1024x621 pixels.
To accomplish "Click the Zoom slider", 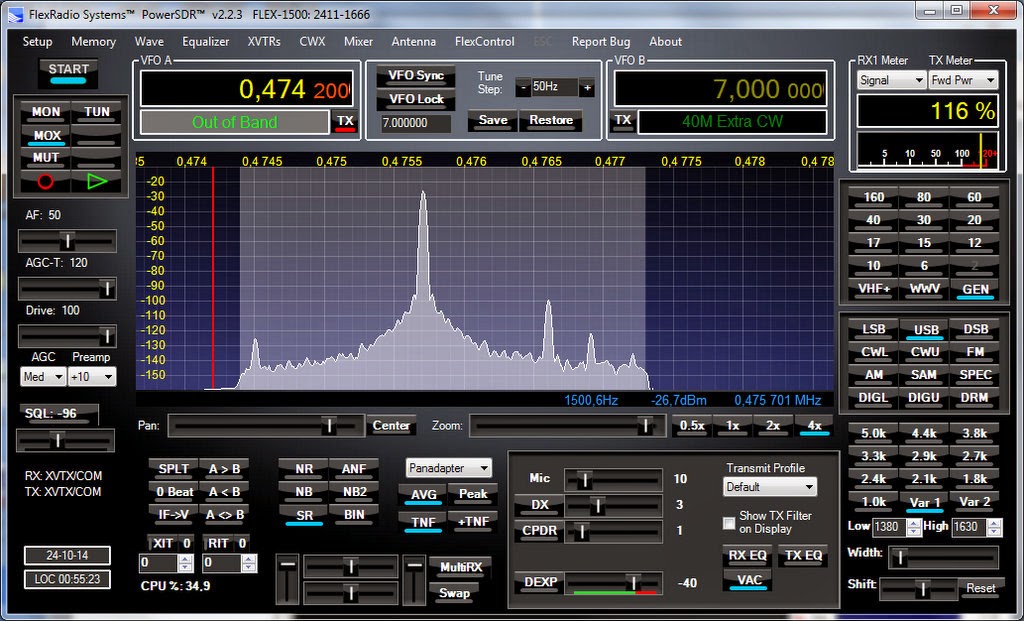I will tap(568, 426).
